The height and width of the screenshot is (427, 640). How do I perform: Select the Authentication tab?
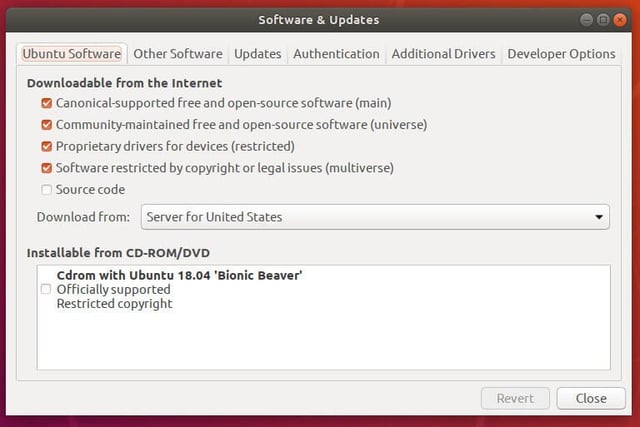pos(336,54)
